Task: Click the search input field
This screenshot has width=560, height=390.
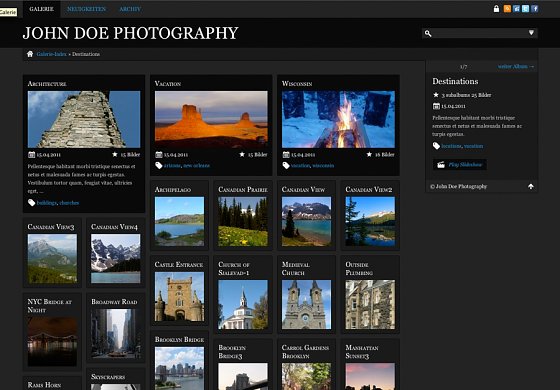Action: [x=480, y=33]
